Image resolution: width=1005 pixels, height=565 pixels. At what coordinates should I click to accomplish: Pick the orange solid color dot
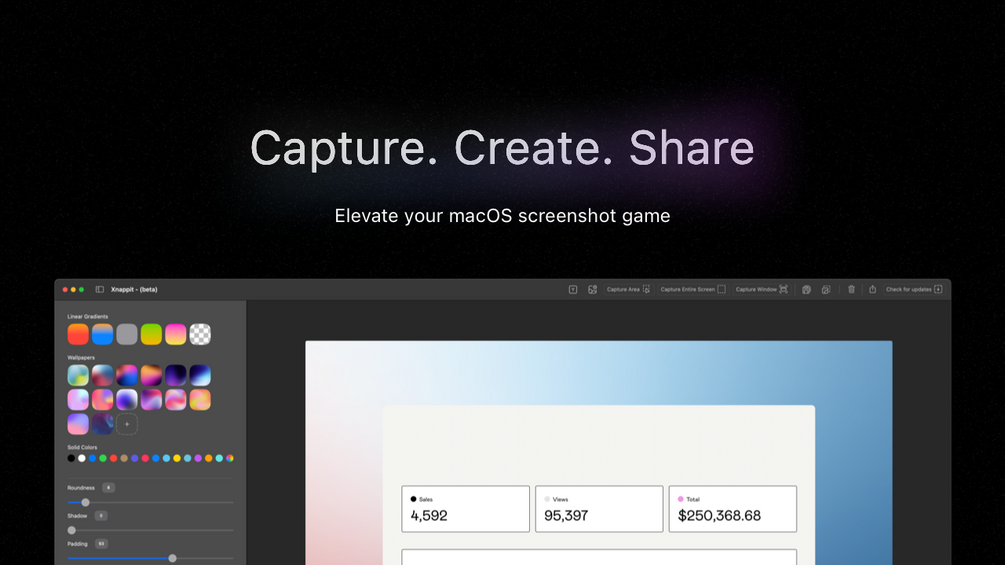click(209, 458)
